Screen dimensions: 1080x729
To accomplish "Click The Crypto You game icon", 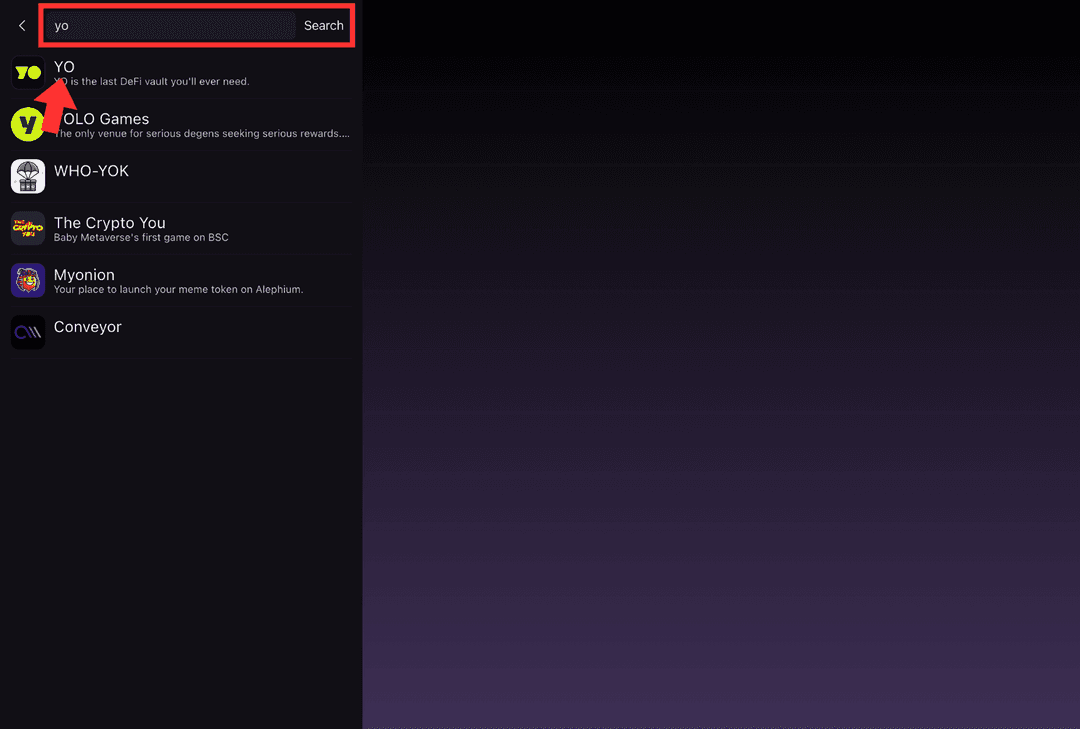I will (28, 228).
